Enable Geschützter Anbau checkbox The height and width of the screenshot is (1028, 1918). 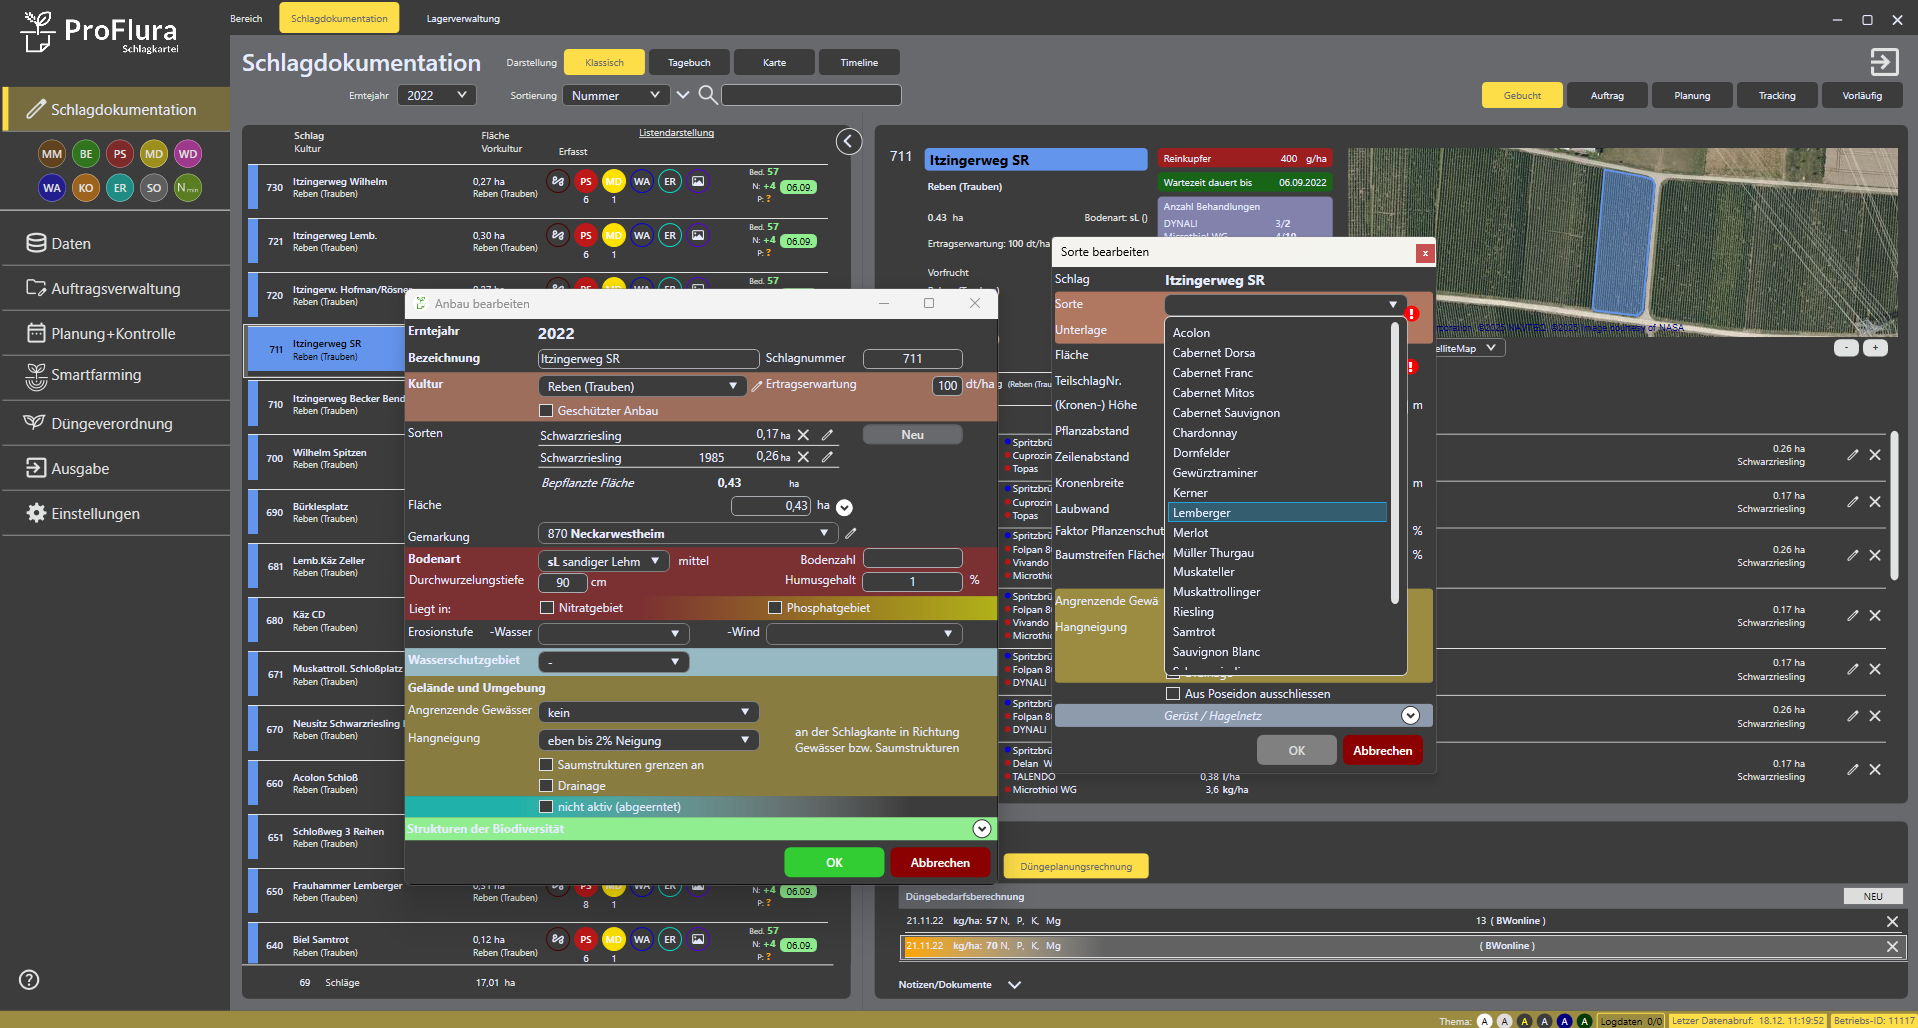tap(546, 411)
